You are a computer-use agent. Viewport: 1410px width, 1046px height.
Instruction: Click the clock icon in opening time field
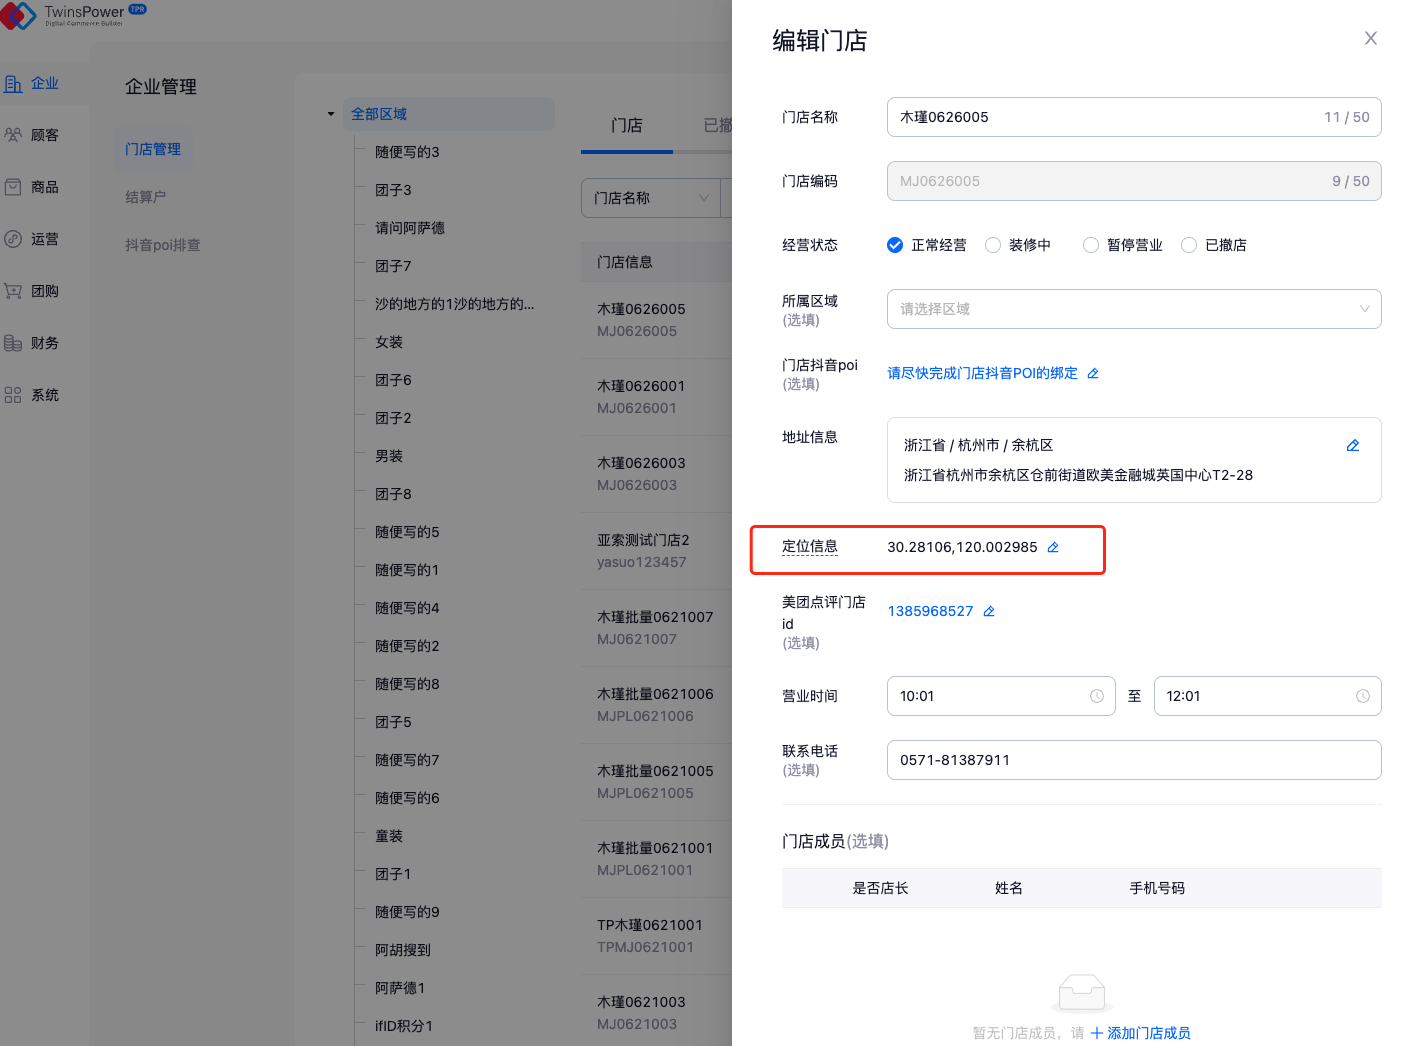click(1096, 696)
